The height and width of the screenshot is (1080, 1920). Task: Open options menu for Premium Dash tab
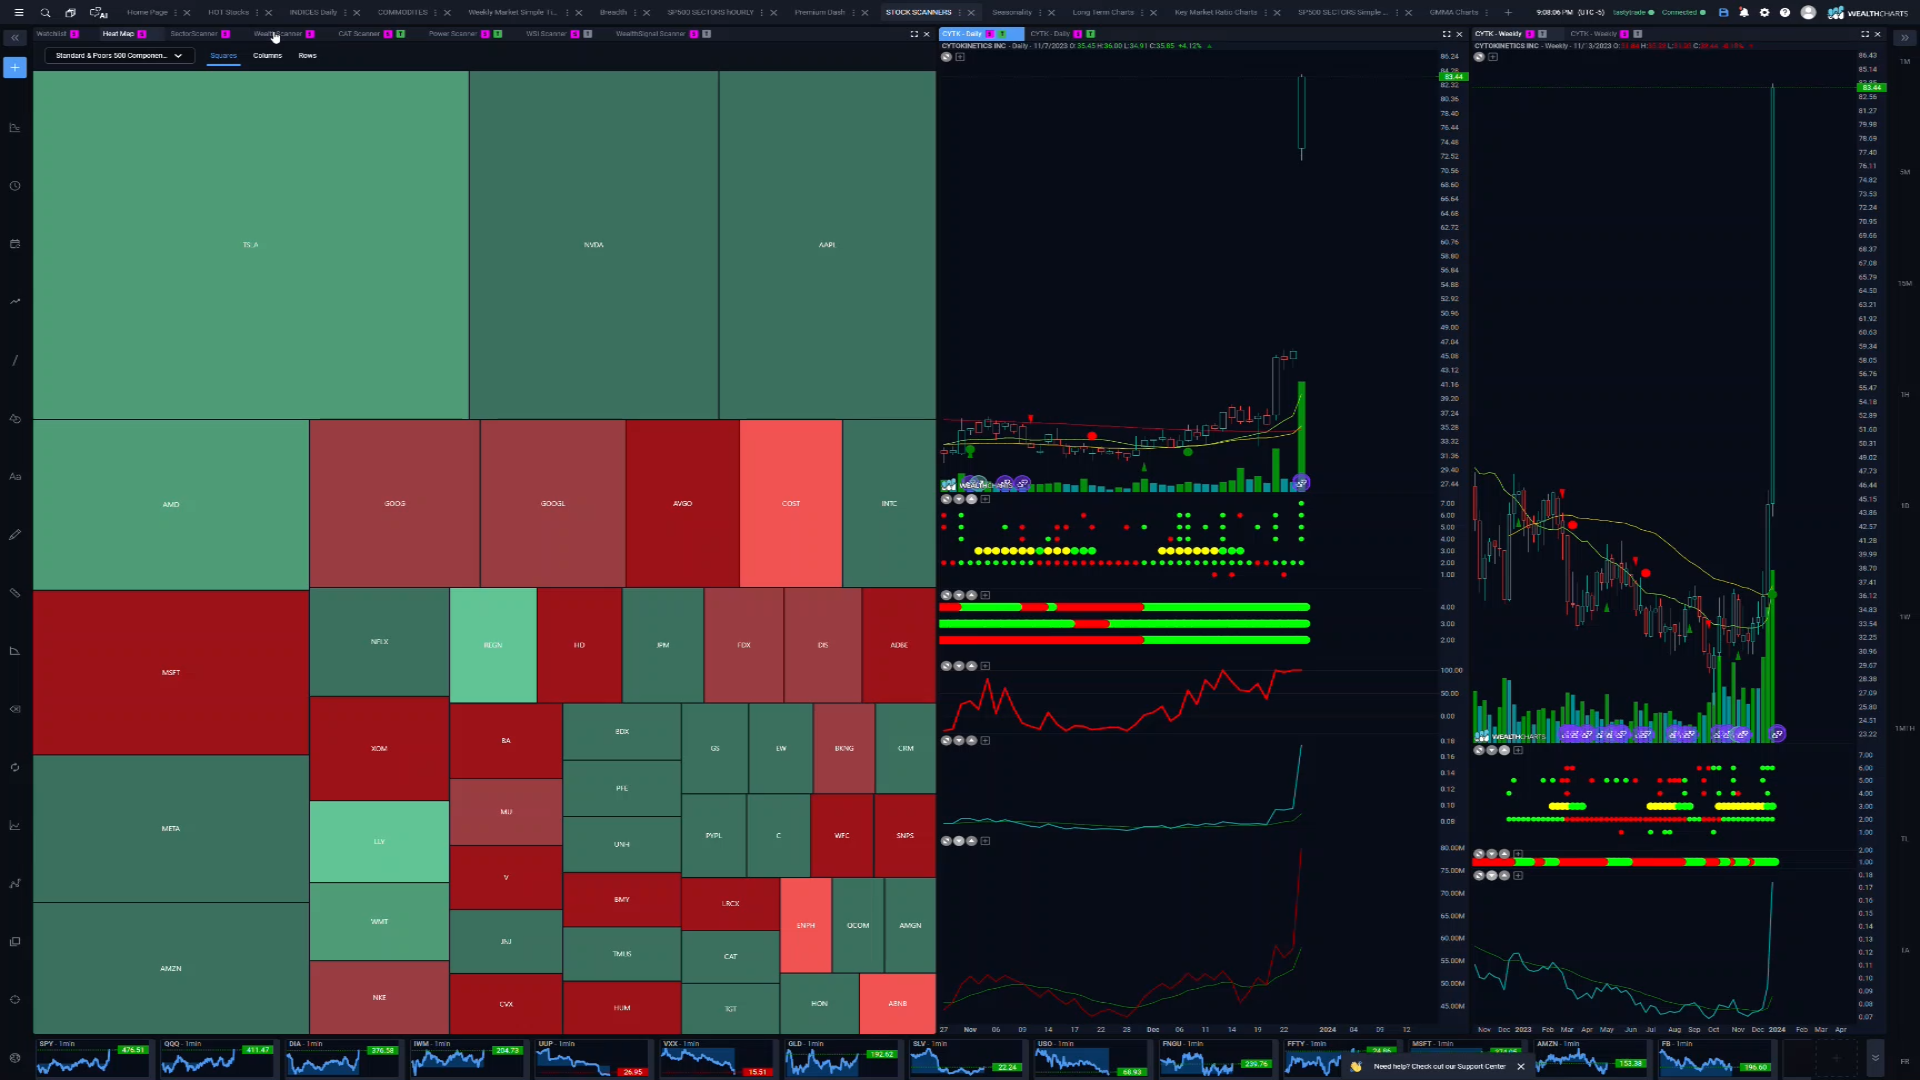pos(852,13)
